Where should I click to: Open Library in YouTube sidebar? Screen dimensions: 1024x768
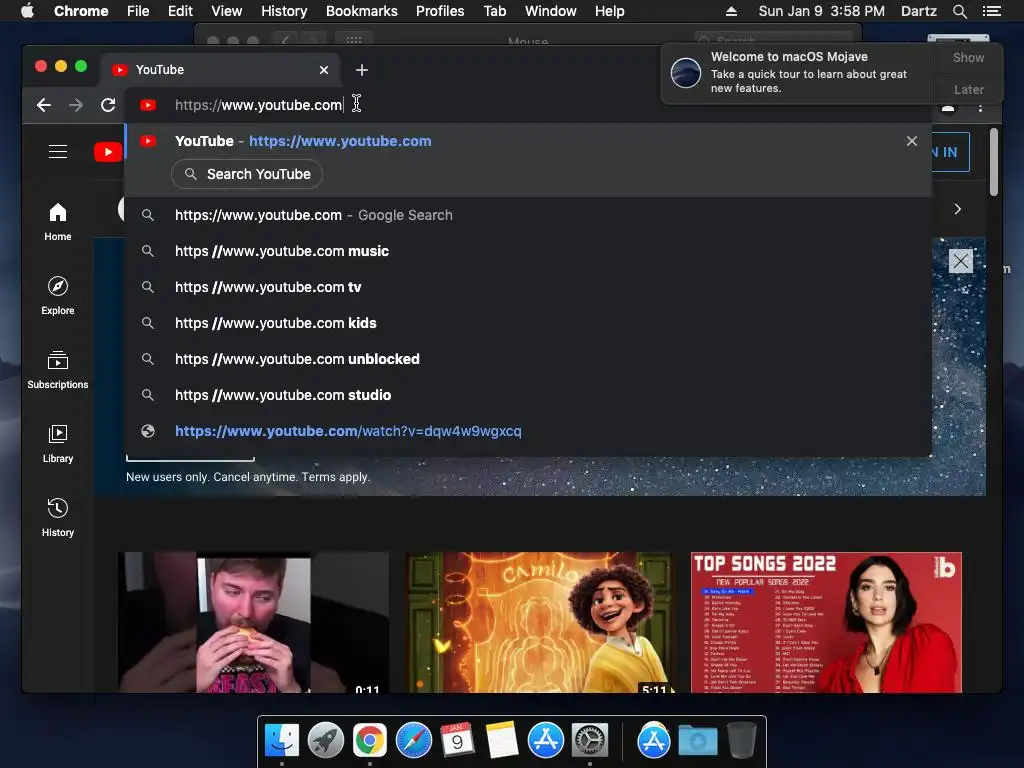click(x=57, y=444)
